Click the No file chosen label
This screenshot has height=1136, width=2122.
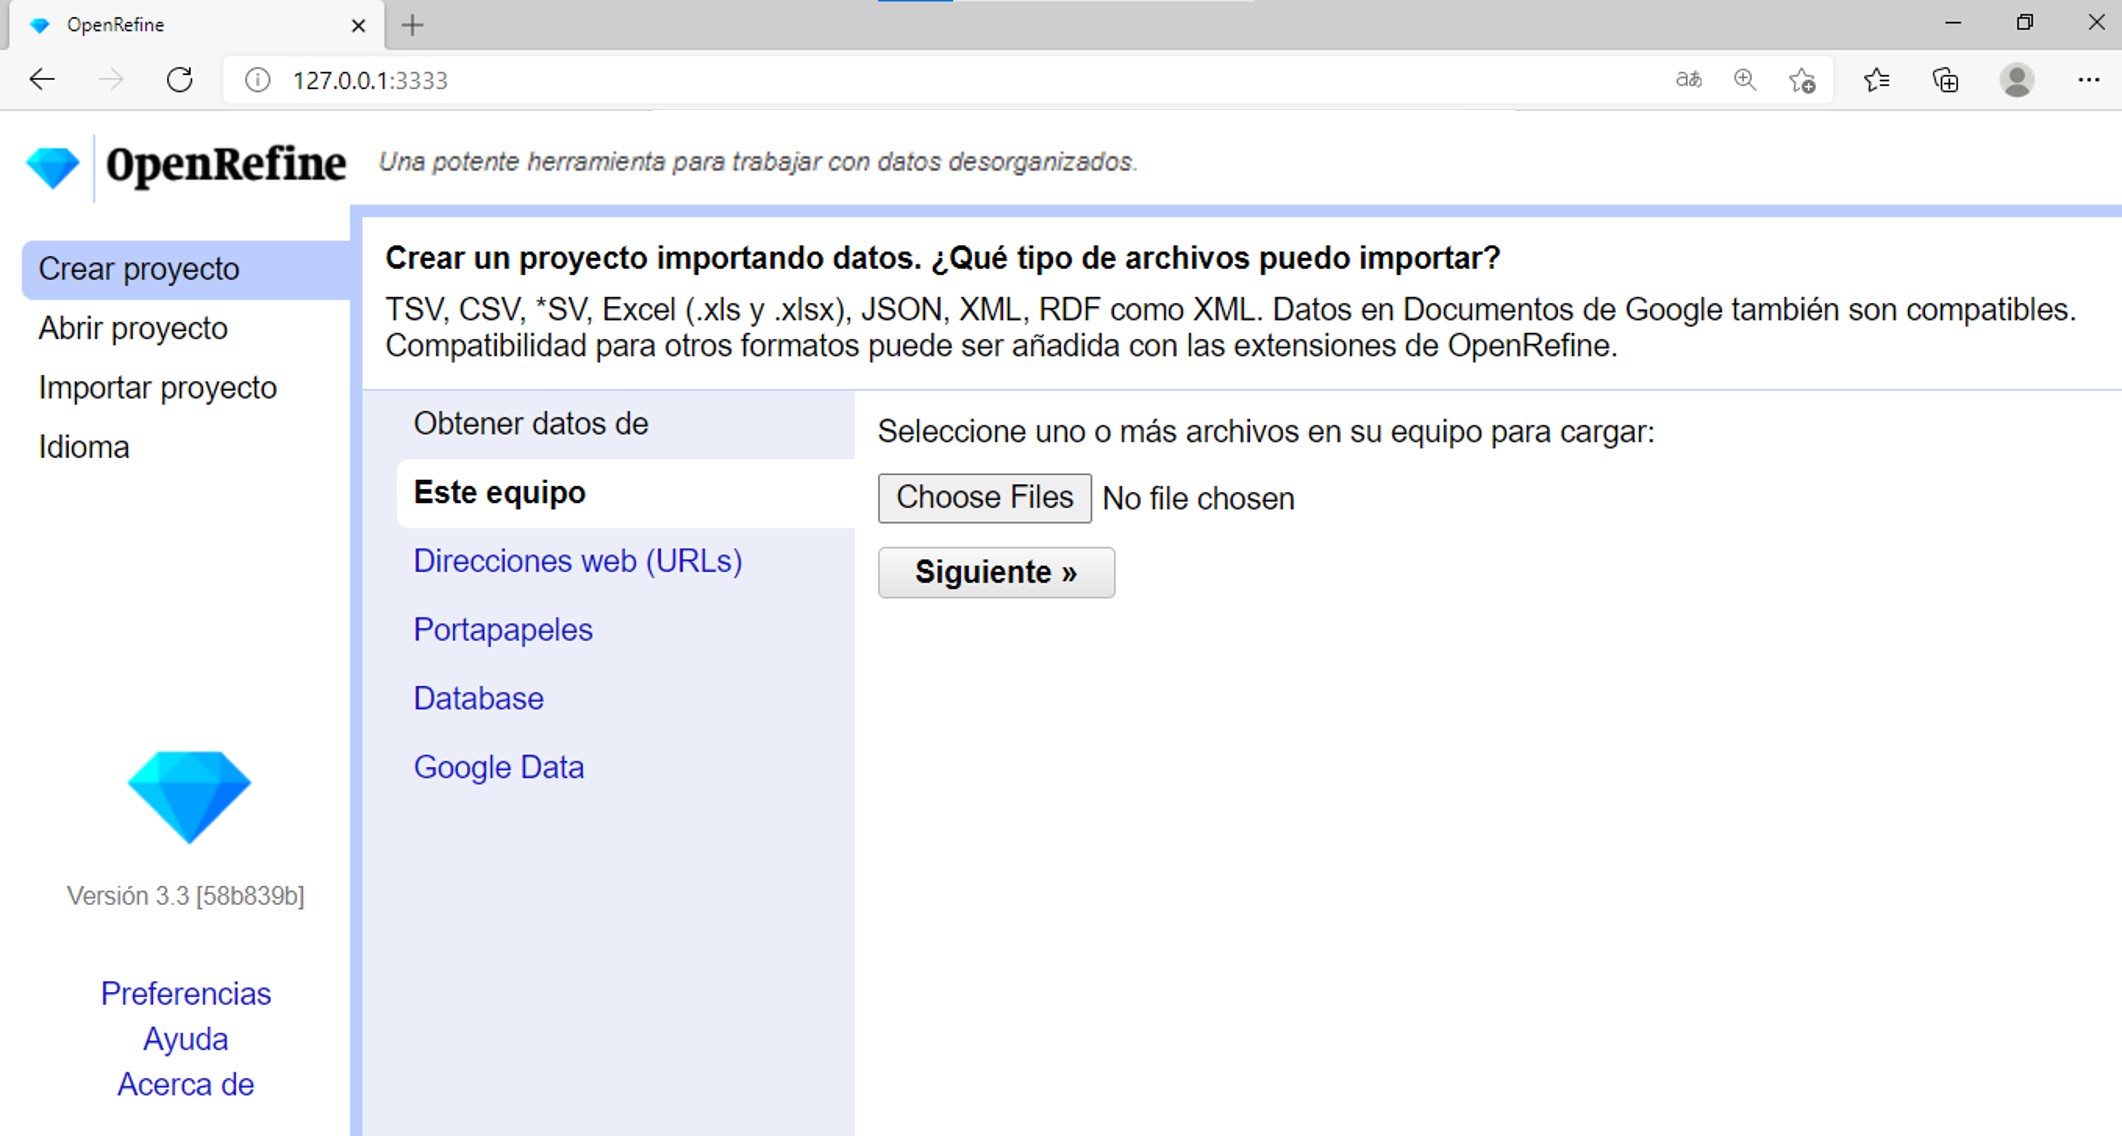[1198, 498]
